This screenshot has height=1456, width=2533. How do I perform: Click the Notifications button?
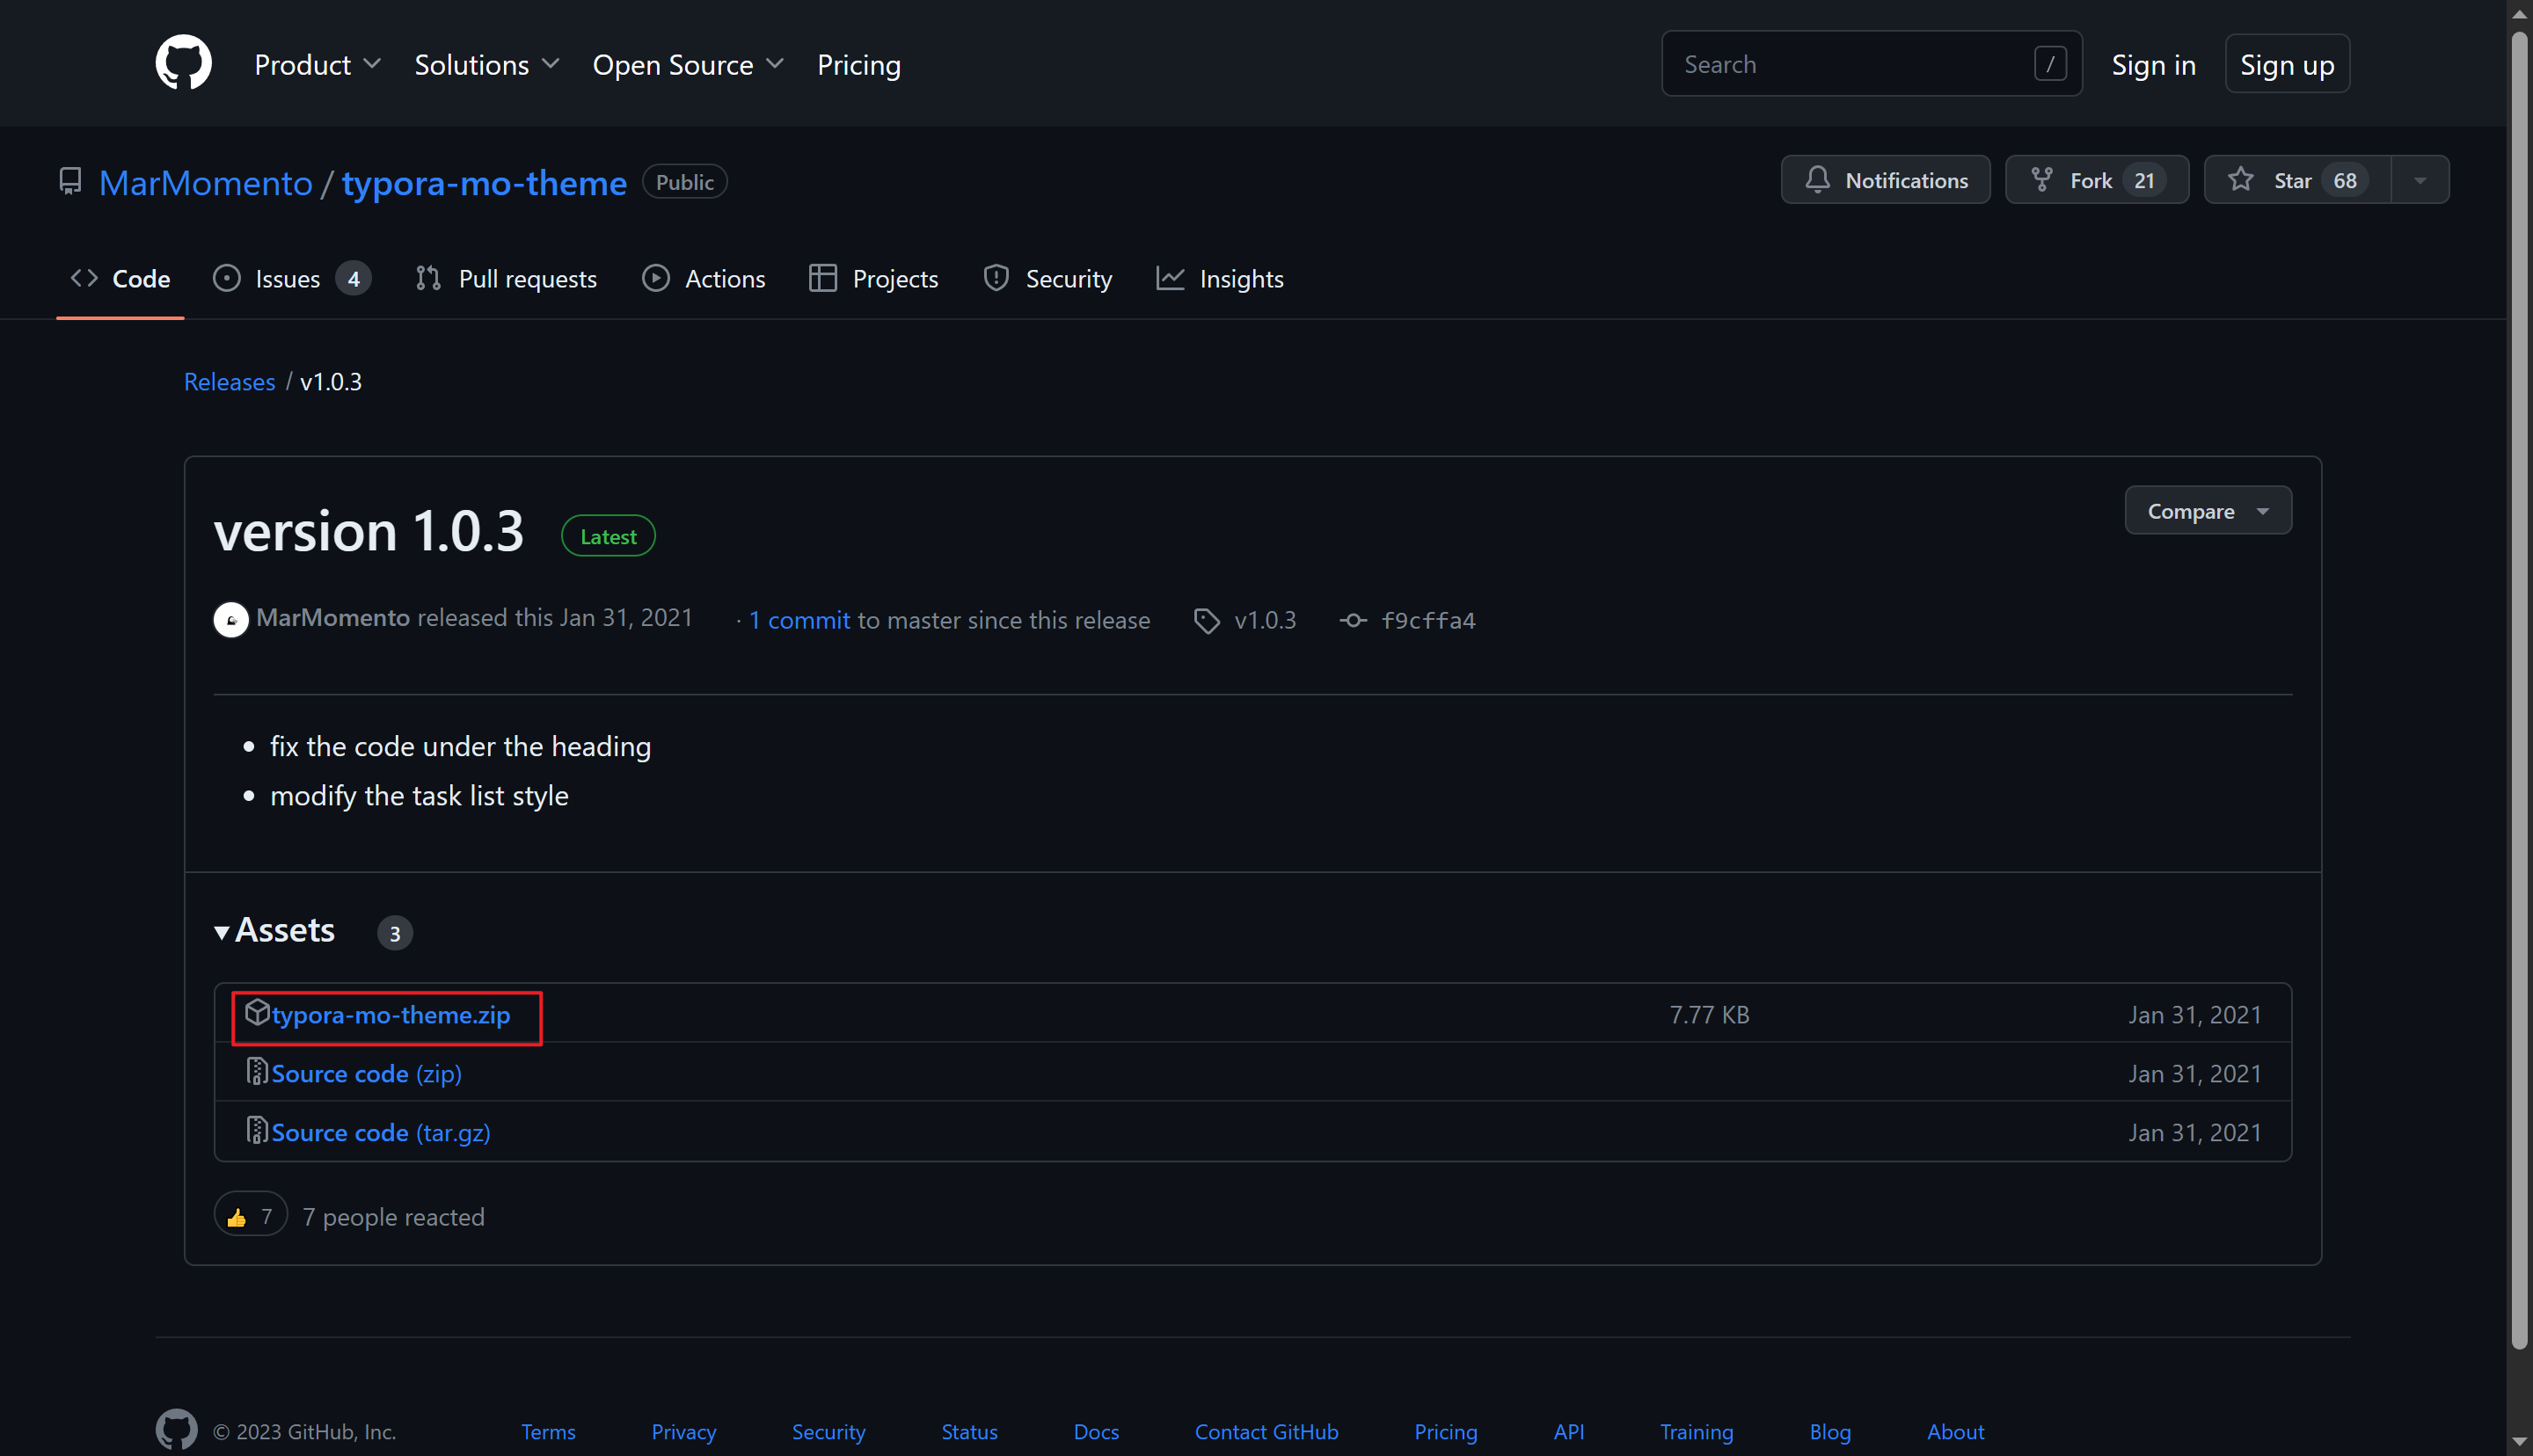click(1885, 180)
